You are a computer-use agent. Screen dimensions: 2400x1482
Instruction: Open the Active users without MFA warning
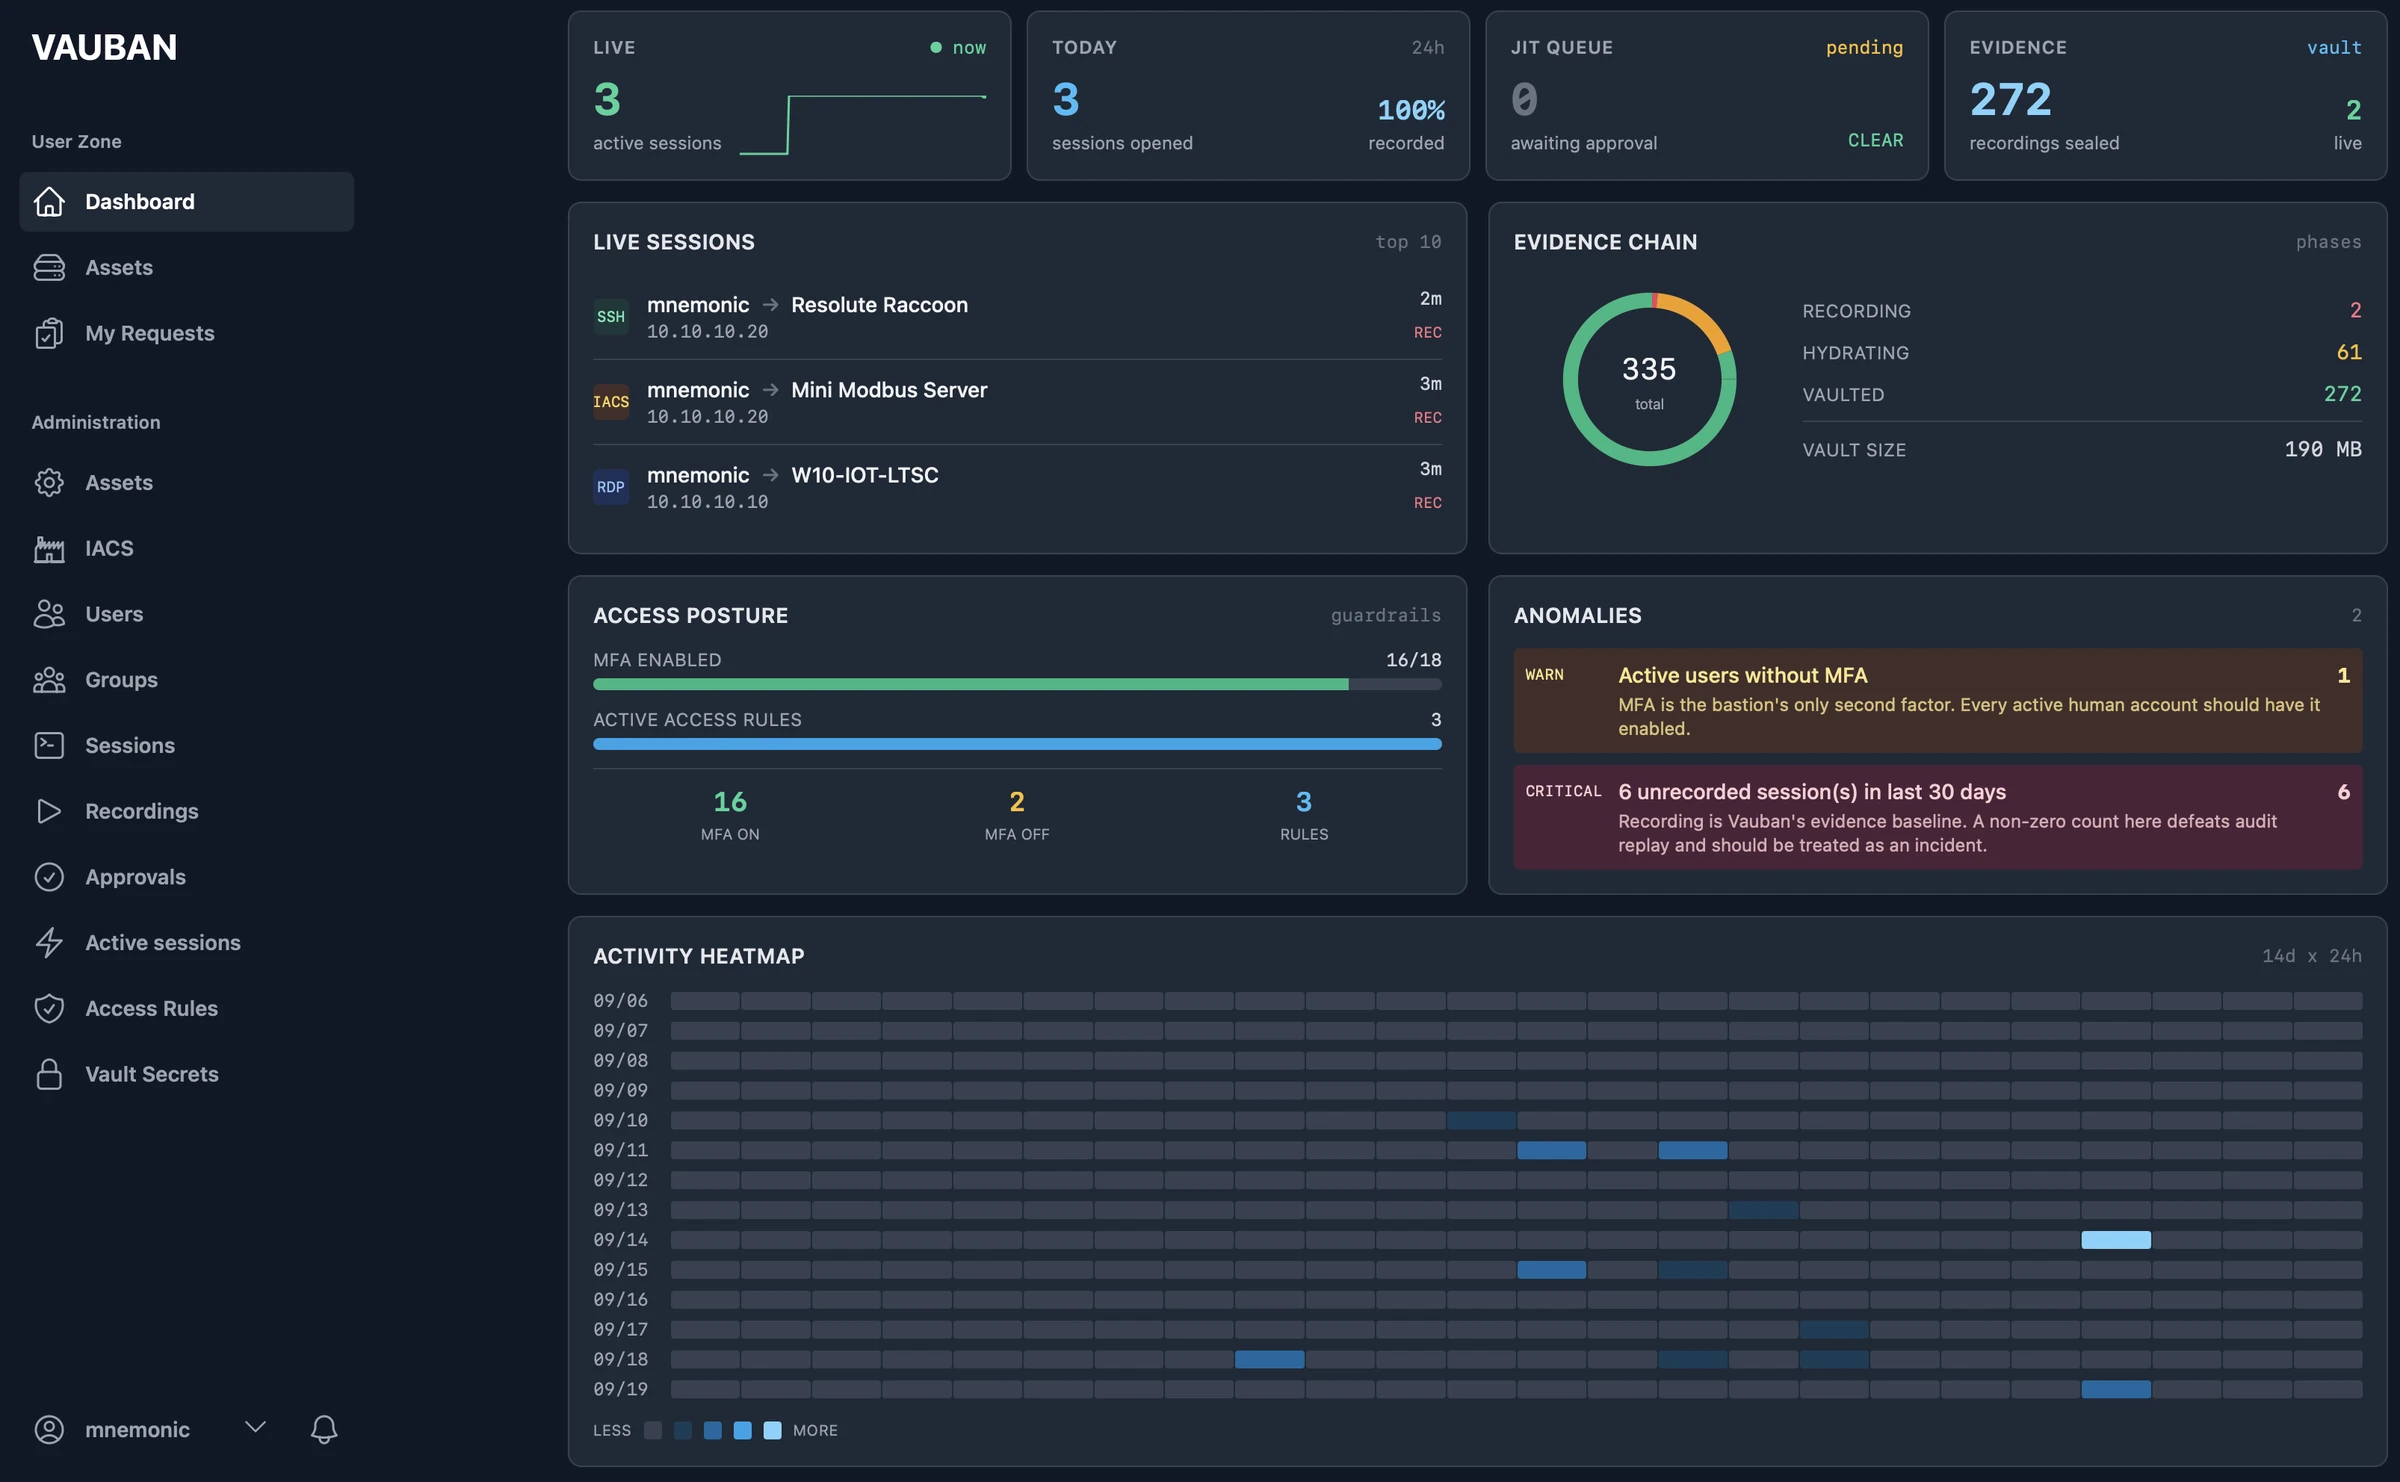coord(1937,701)
